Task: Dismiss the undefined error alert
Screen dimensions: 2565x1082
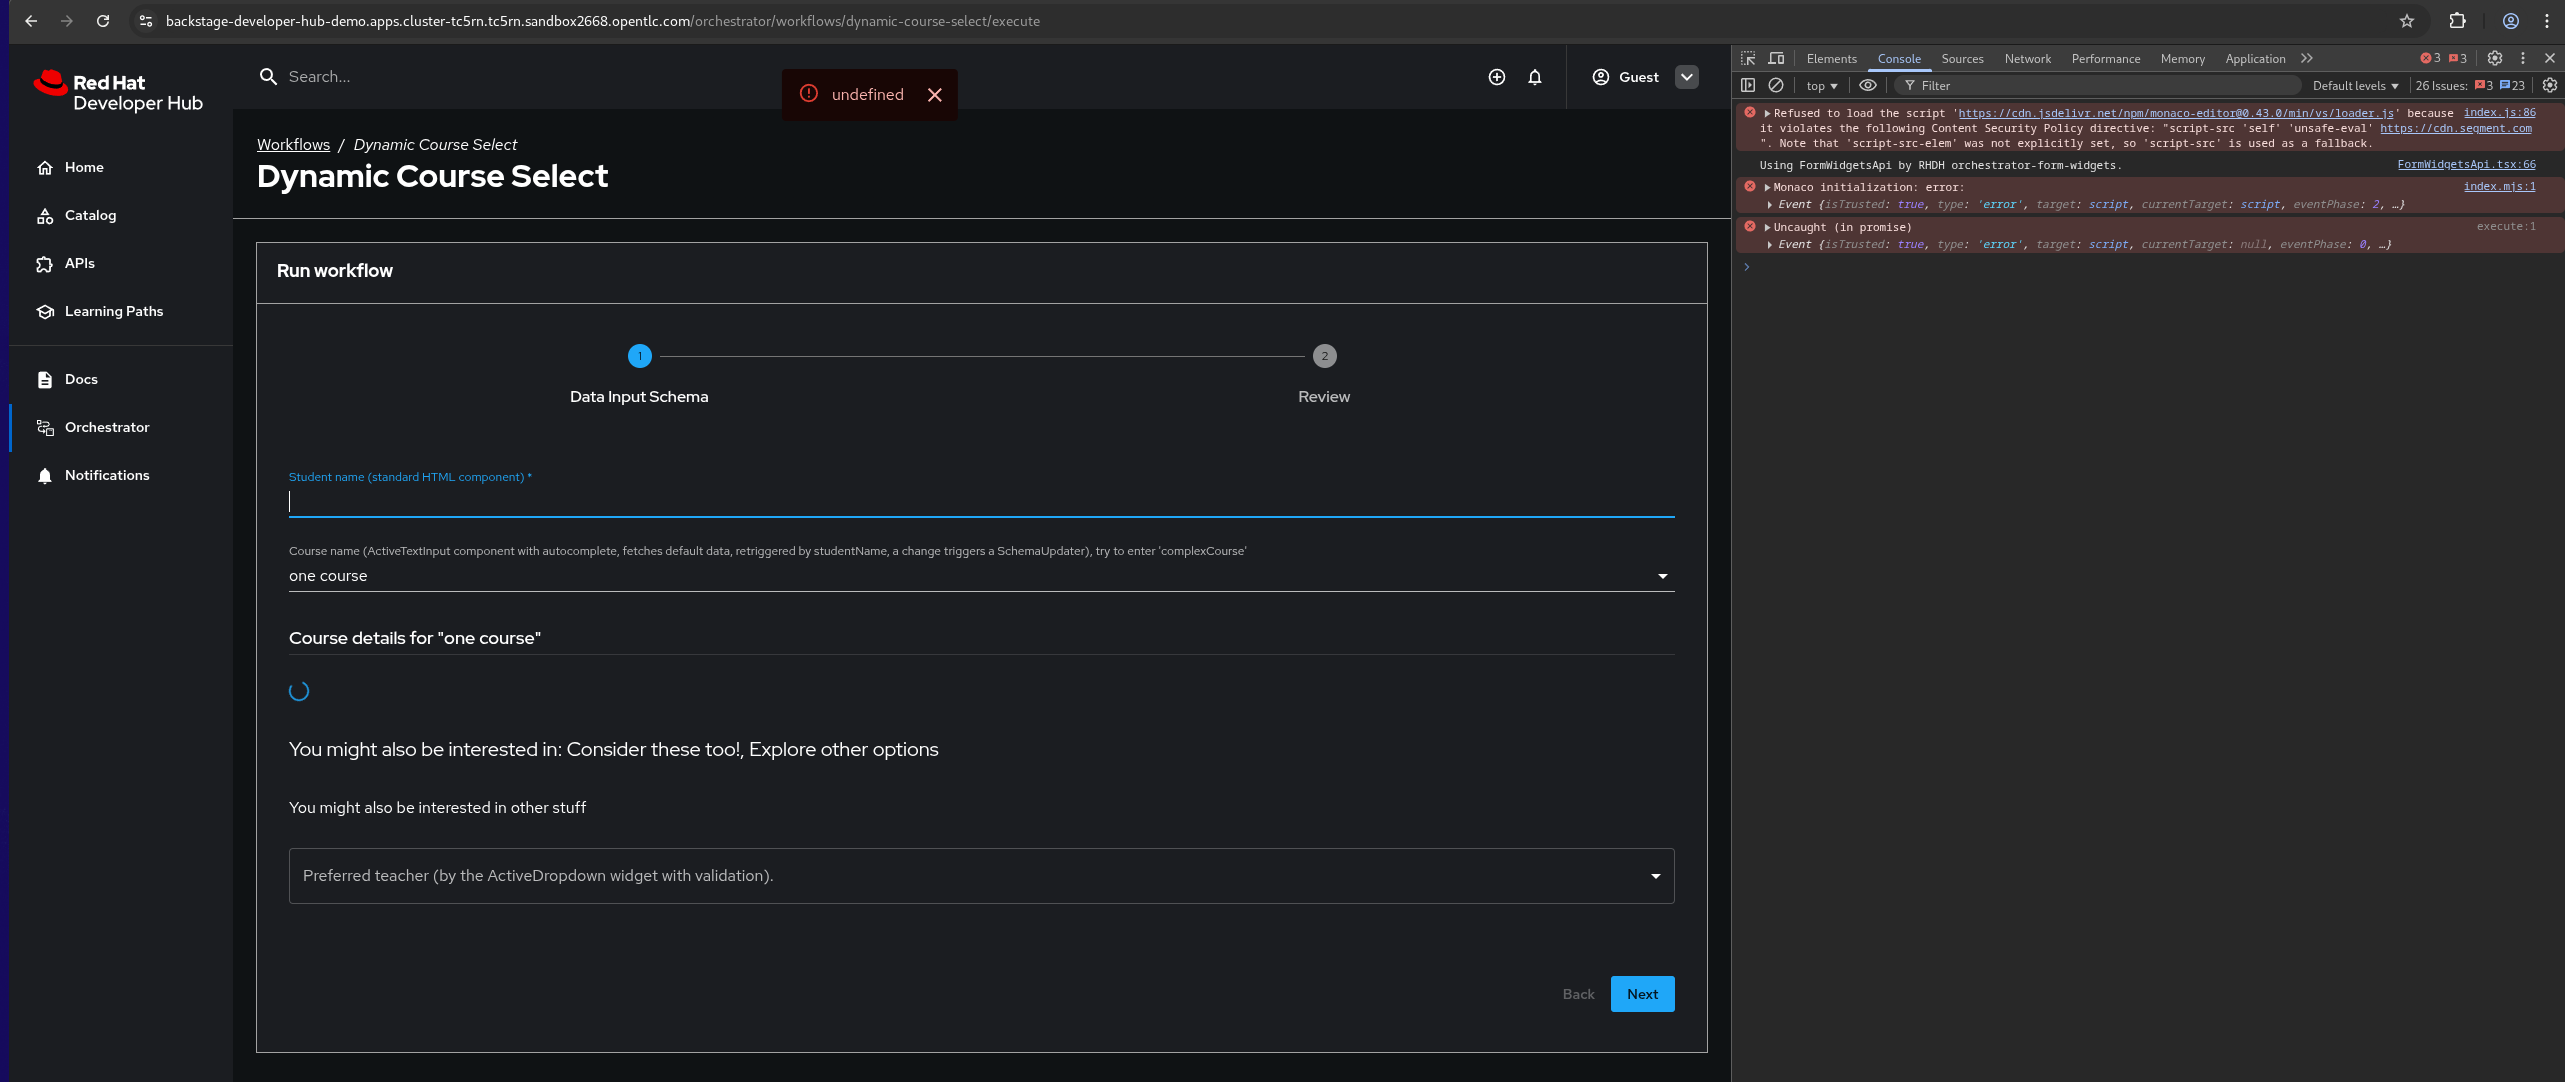Action: point(934,94)
